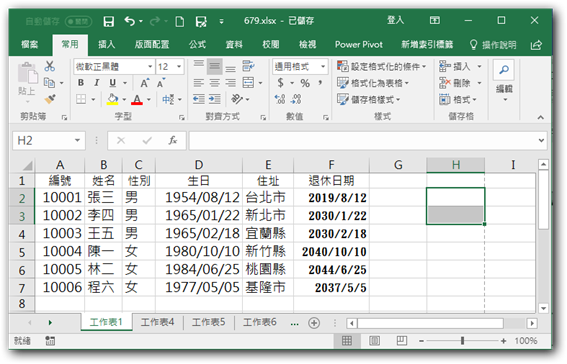The image size is (567, 364).
Task: Click the Share icon at ribbon right
Action: tap(536, 45)
